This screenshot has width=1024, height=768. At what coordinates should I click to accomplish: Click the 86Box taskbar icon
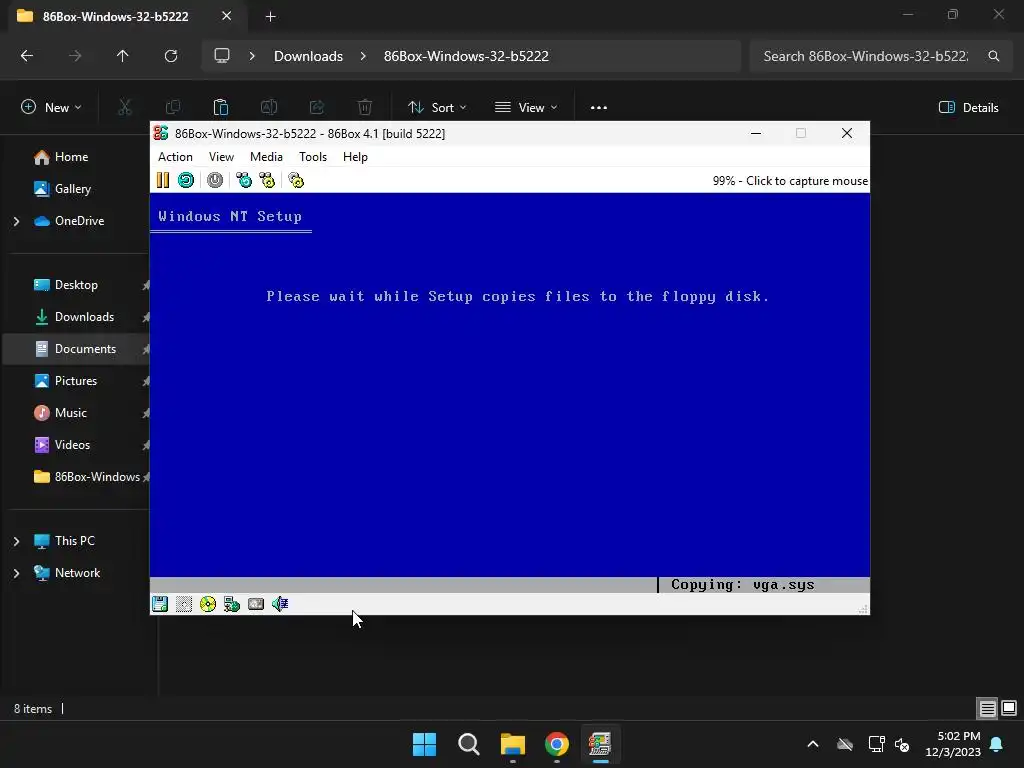(600, 744)
